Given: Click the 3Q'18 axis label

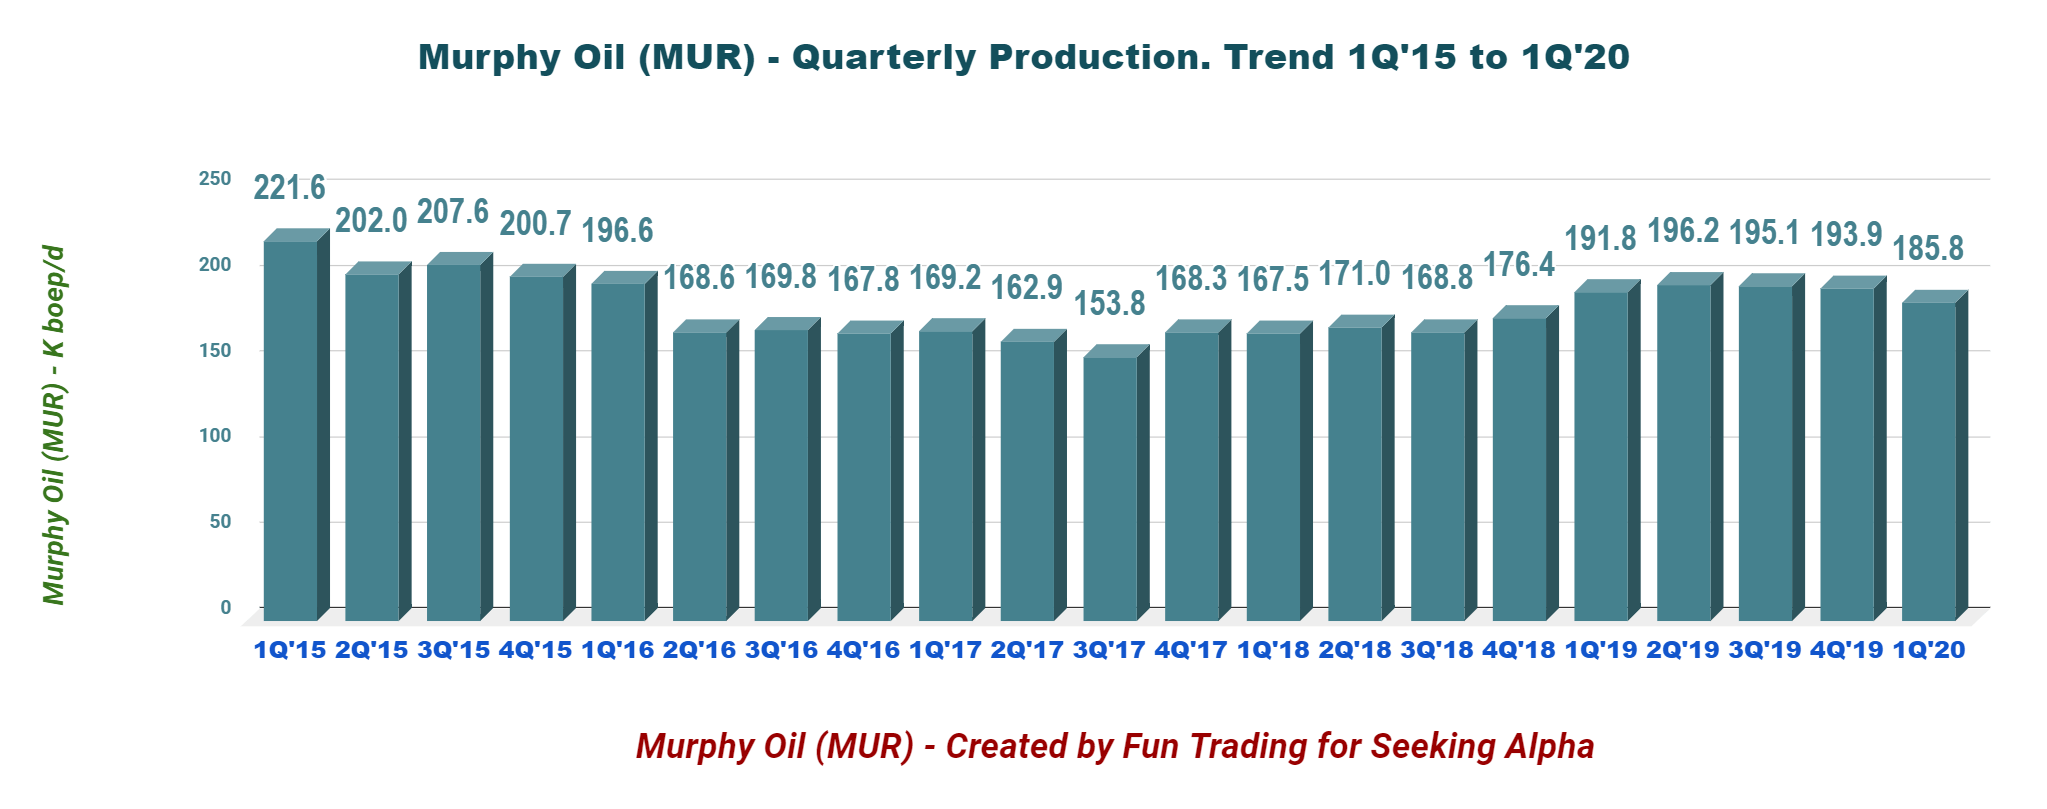Looking at the screenshot, I should tap(1437, 650).
